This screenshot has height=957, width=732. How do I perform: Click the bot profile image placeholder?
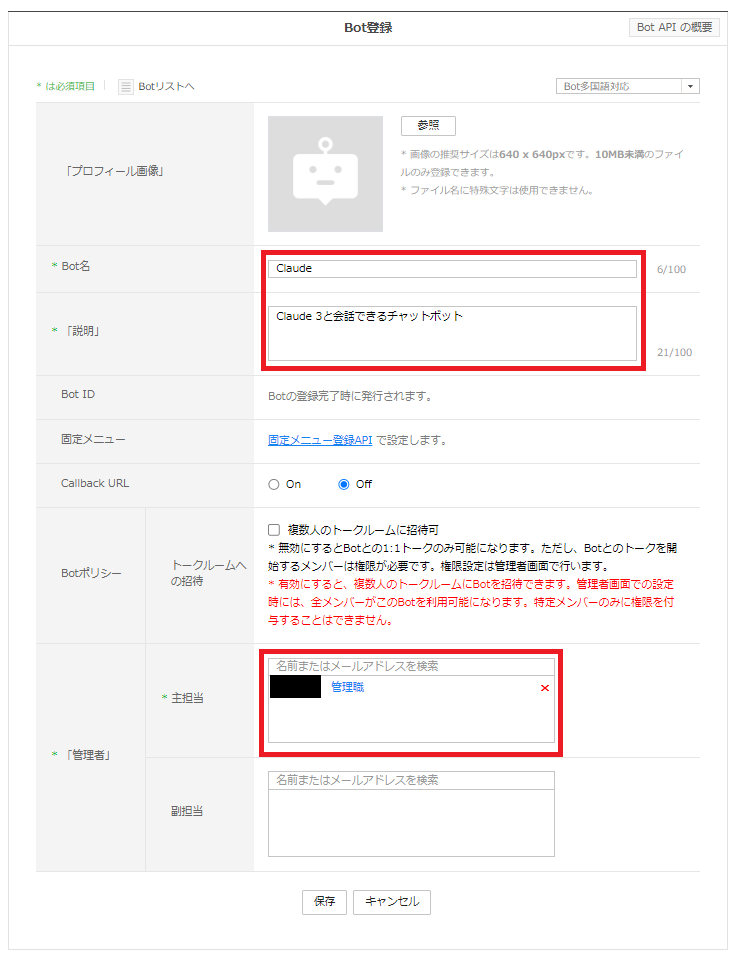tap(325, 174)
